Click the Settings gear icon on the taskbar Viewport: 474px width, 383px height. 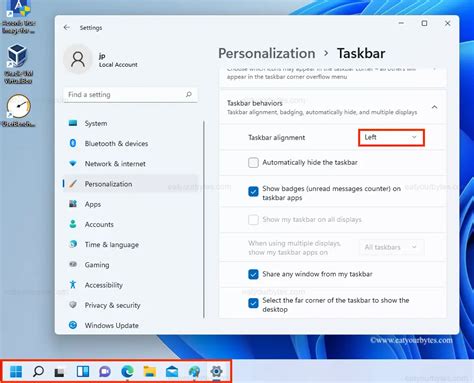tap(217, 371)
